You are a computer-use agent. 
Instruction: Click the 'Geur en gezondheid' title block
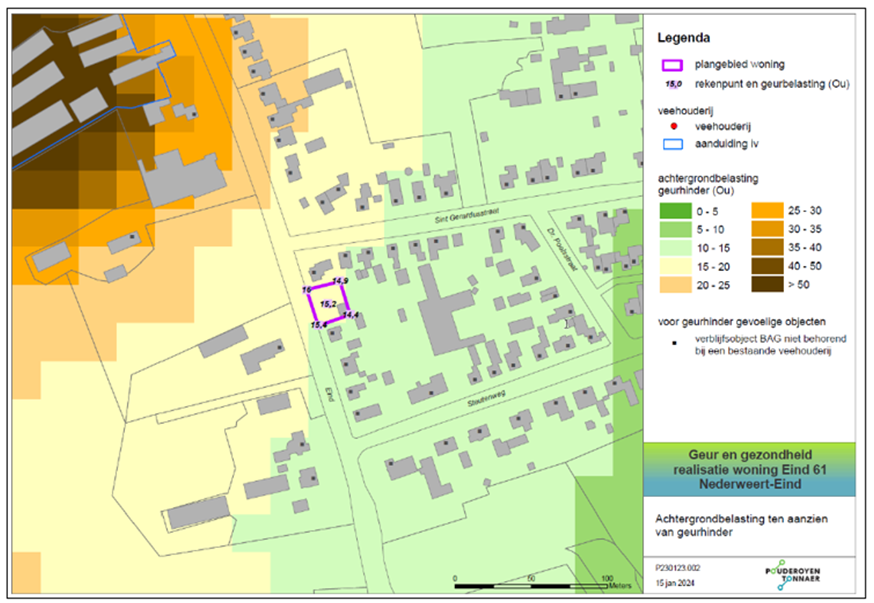750,469
